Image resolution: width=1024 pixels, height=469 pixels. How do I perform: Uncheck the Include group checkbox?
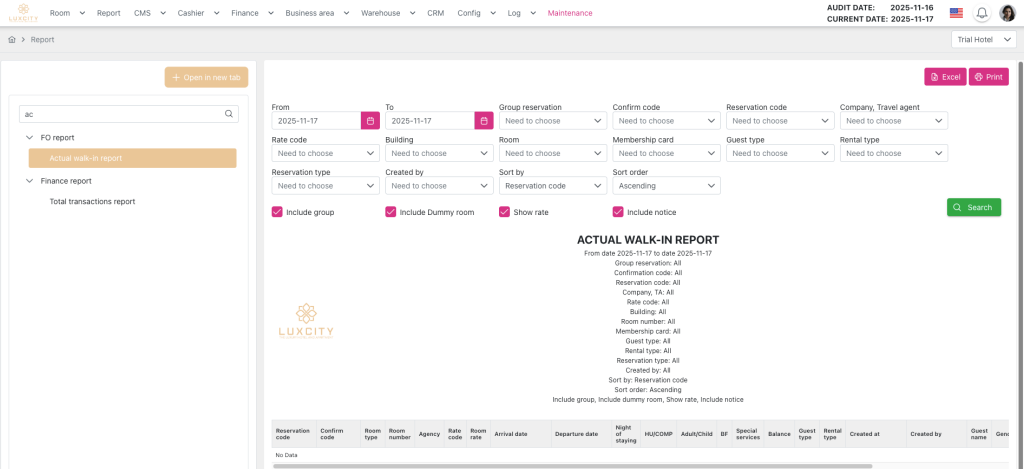pyautogui.click(x=278, y=212)
